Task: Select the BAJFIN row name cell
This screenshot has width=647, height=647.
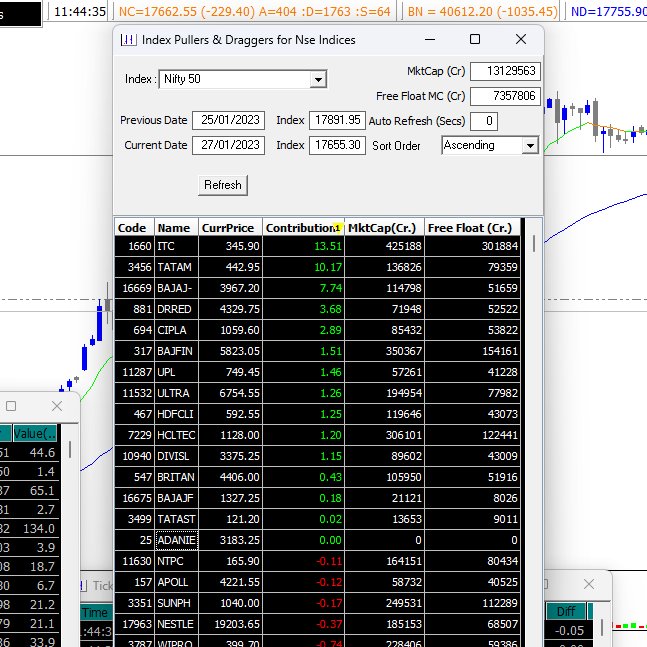Action: (x=177, y=351)
